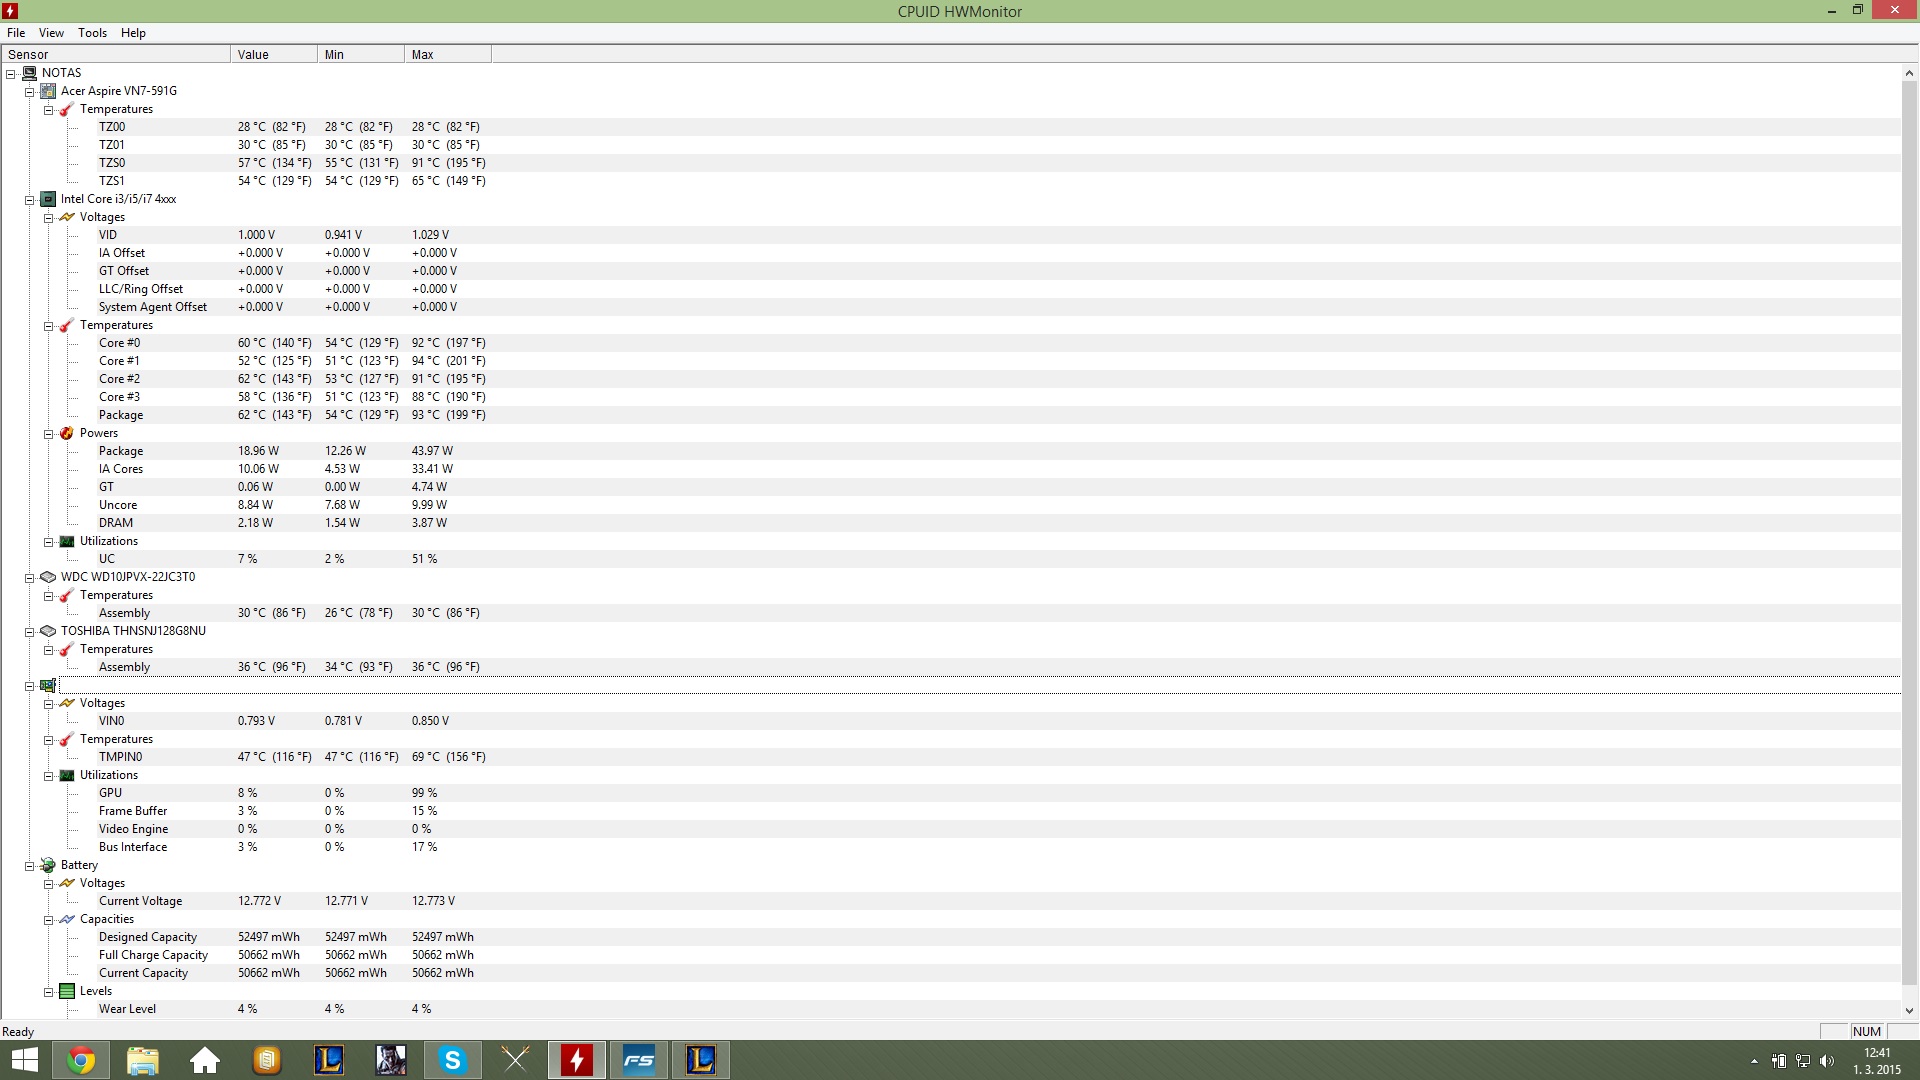This screenshot has width=1920, height=1080.
Task: Click the Powers flame icon
Action: (67, 433)
